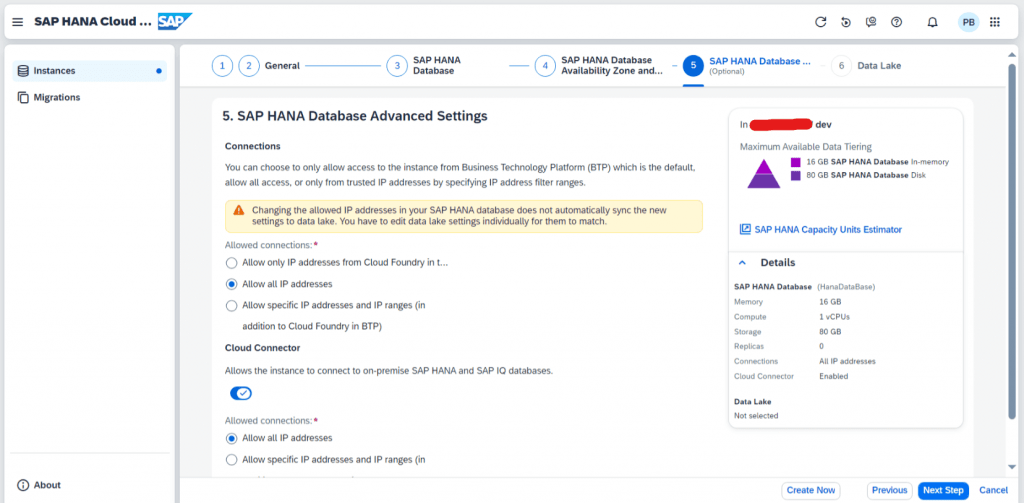Viewport: 1024px width, 503px height.
Task: Open About in the side navigation
Action: click(89, 485)
